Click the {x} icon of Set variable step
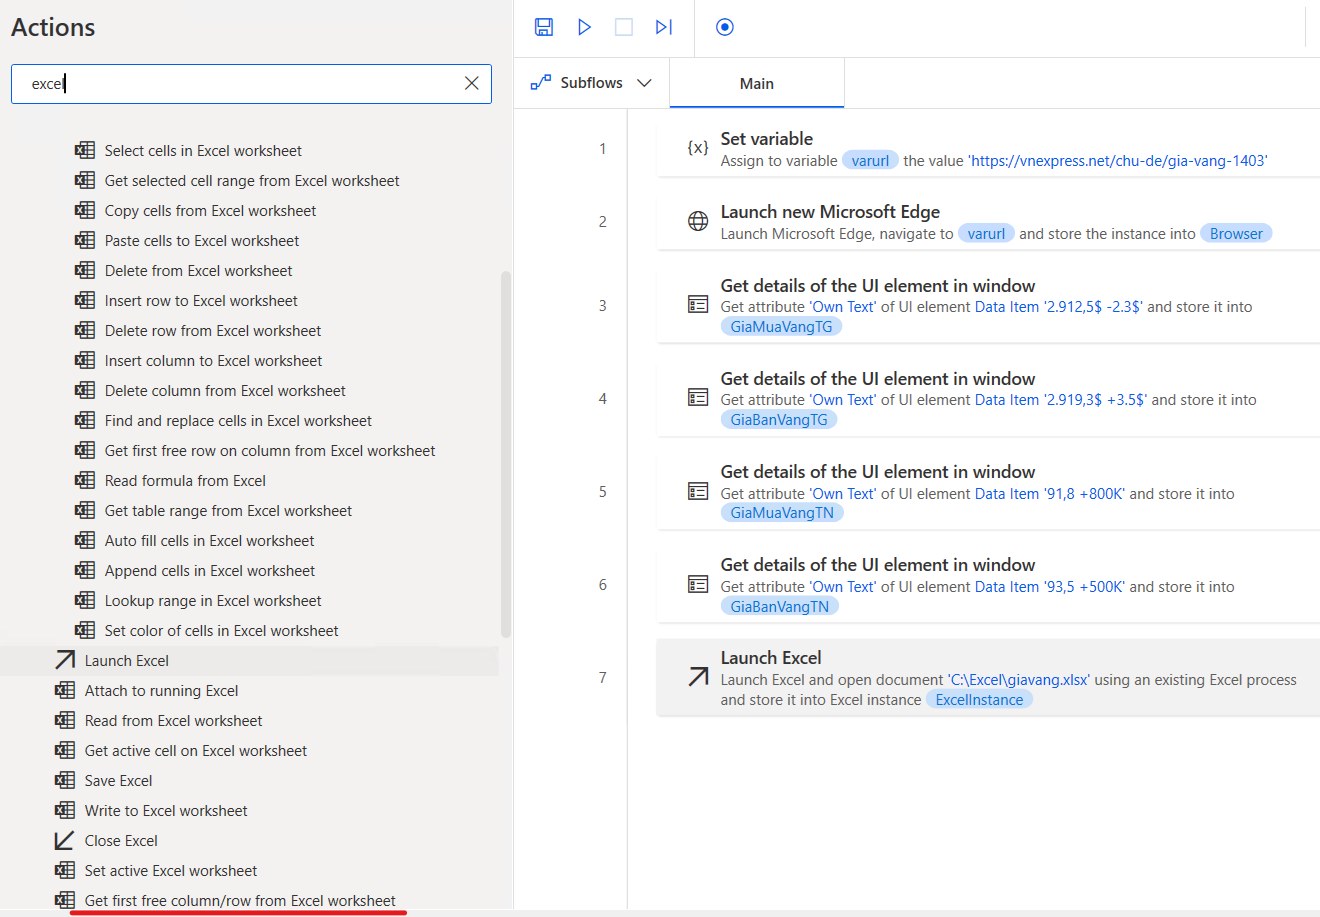This screenshot has width=1320, height=917. tap(698, 148)
